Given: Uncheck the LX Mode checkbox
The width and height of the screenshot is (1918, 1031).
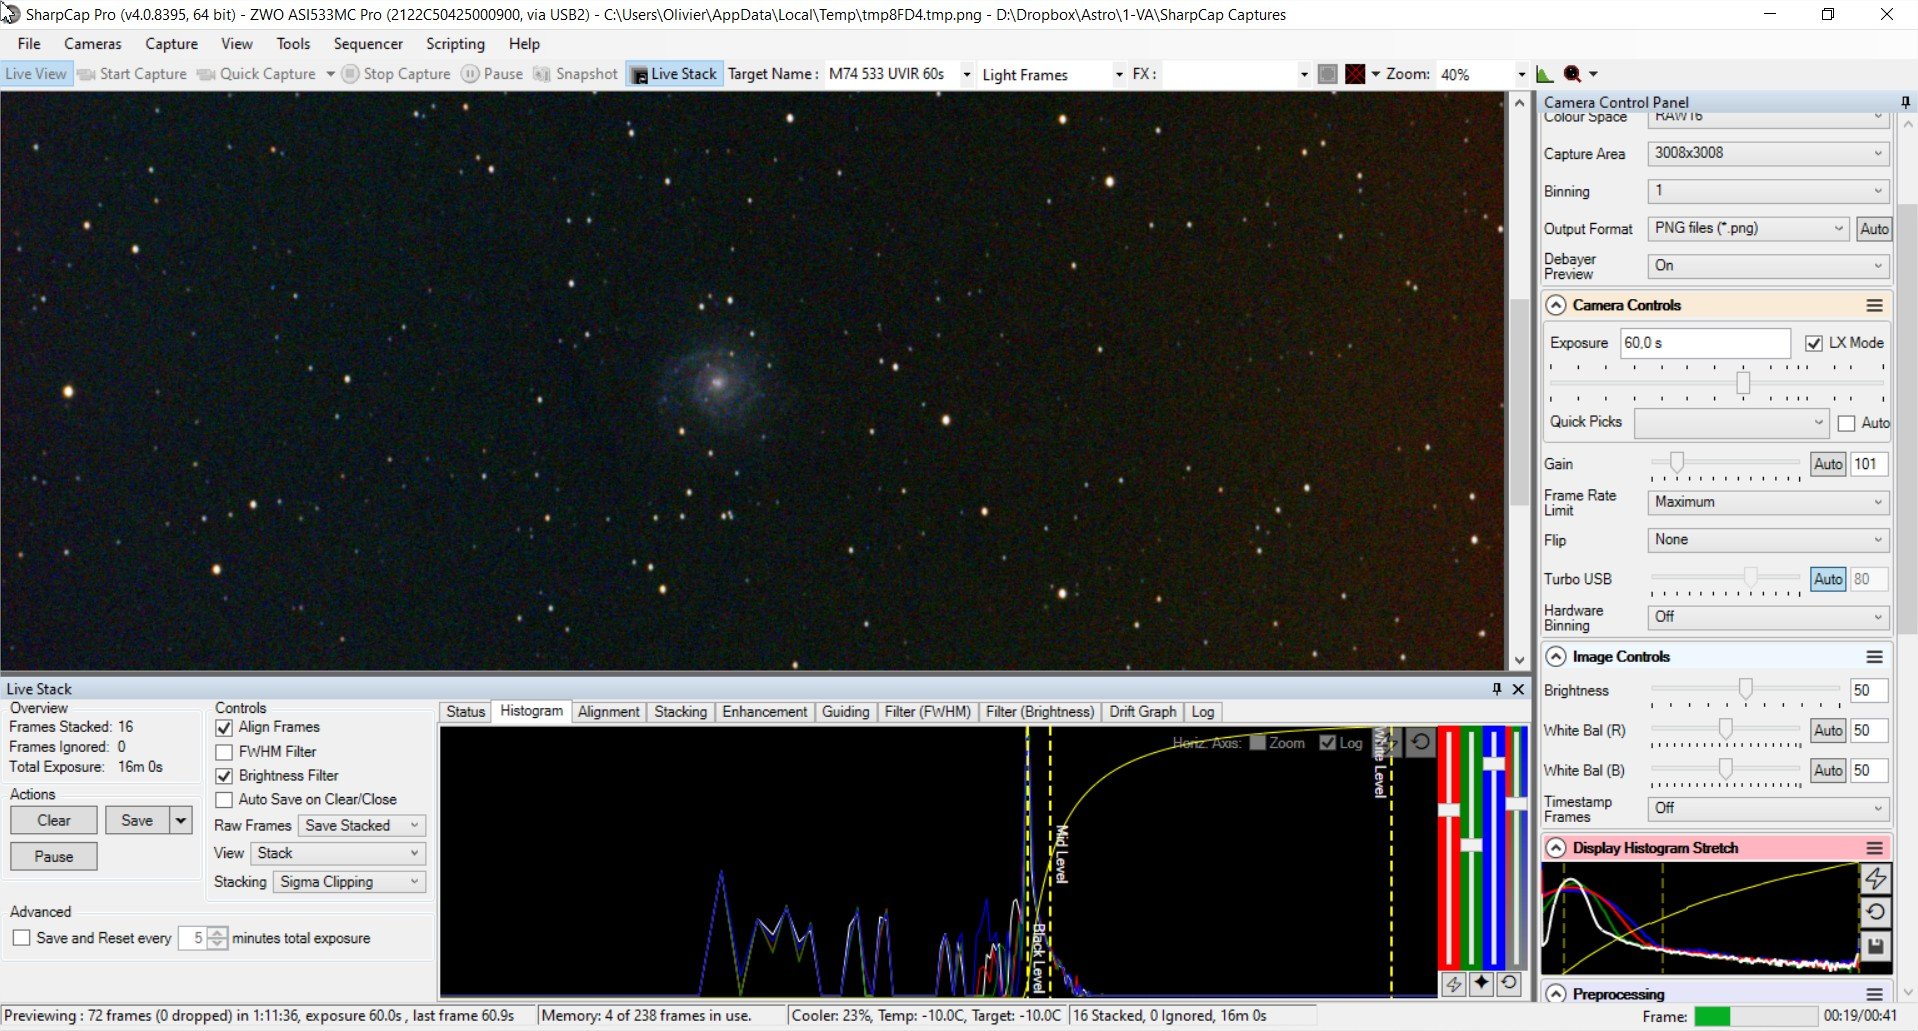Looking at the screenshot, I should click(1813, 343).
